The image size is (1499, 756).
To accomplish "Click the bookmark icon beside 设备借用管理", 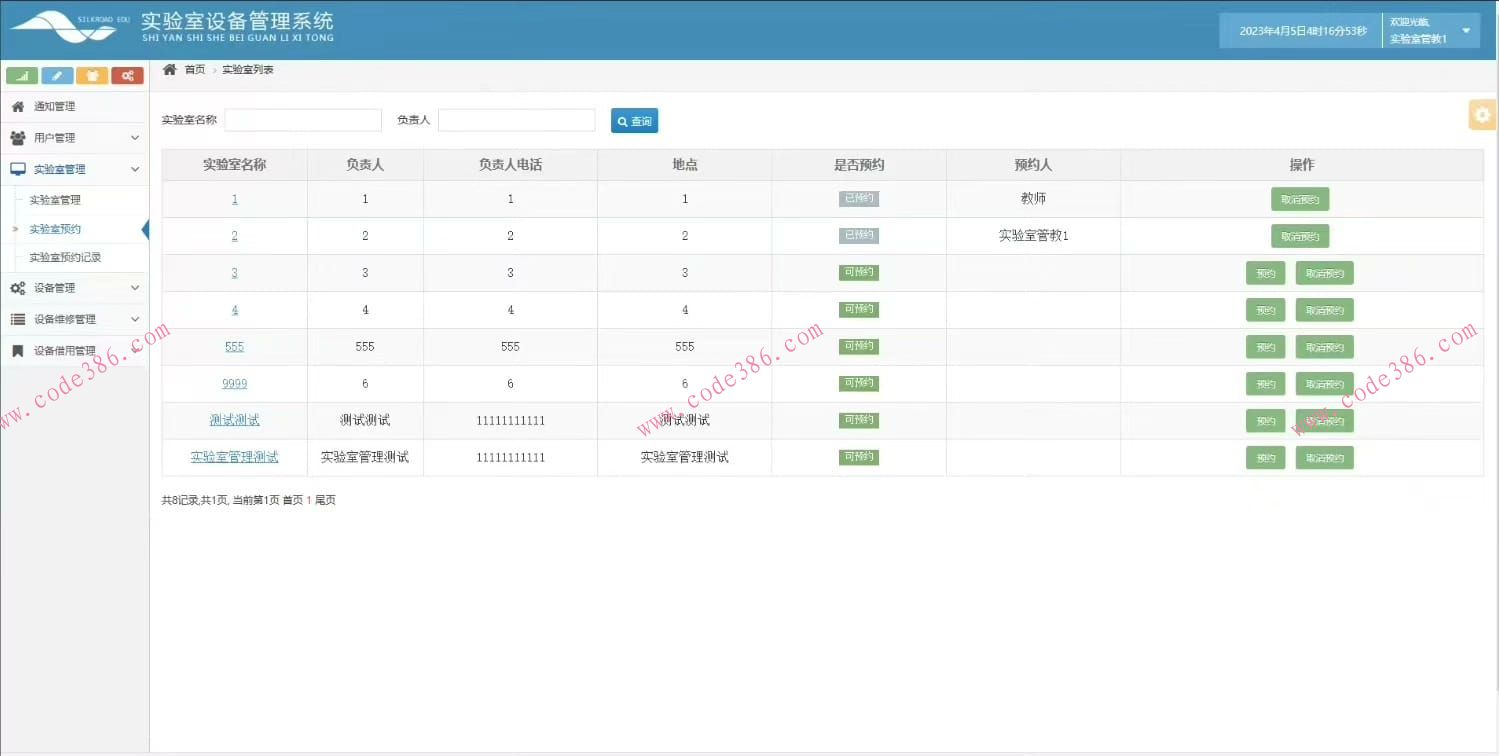I will click(x=18, y=351).
